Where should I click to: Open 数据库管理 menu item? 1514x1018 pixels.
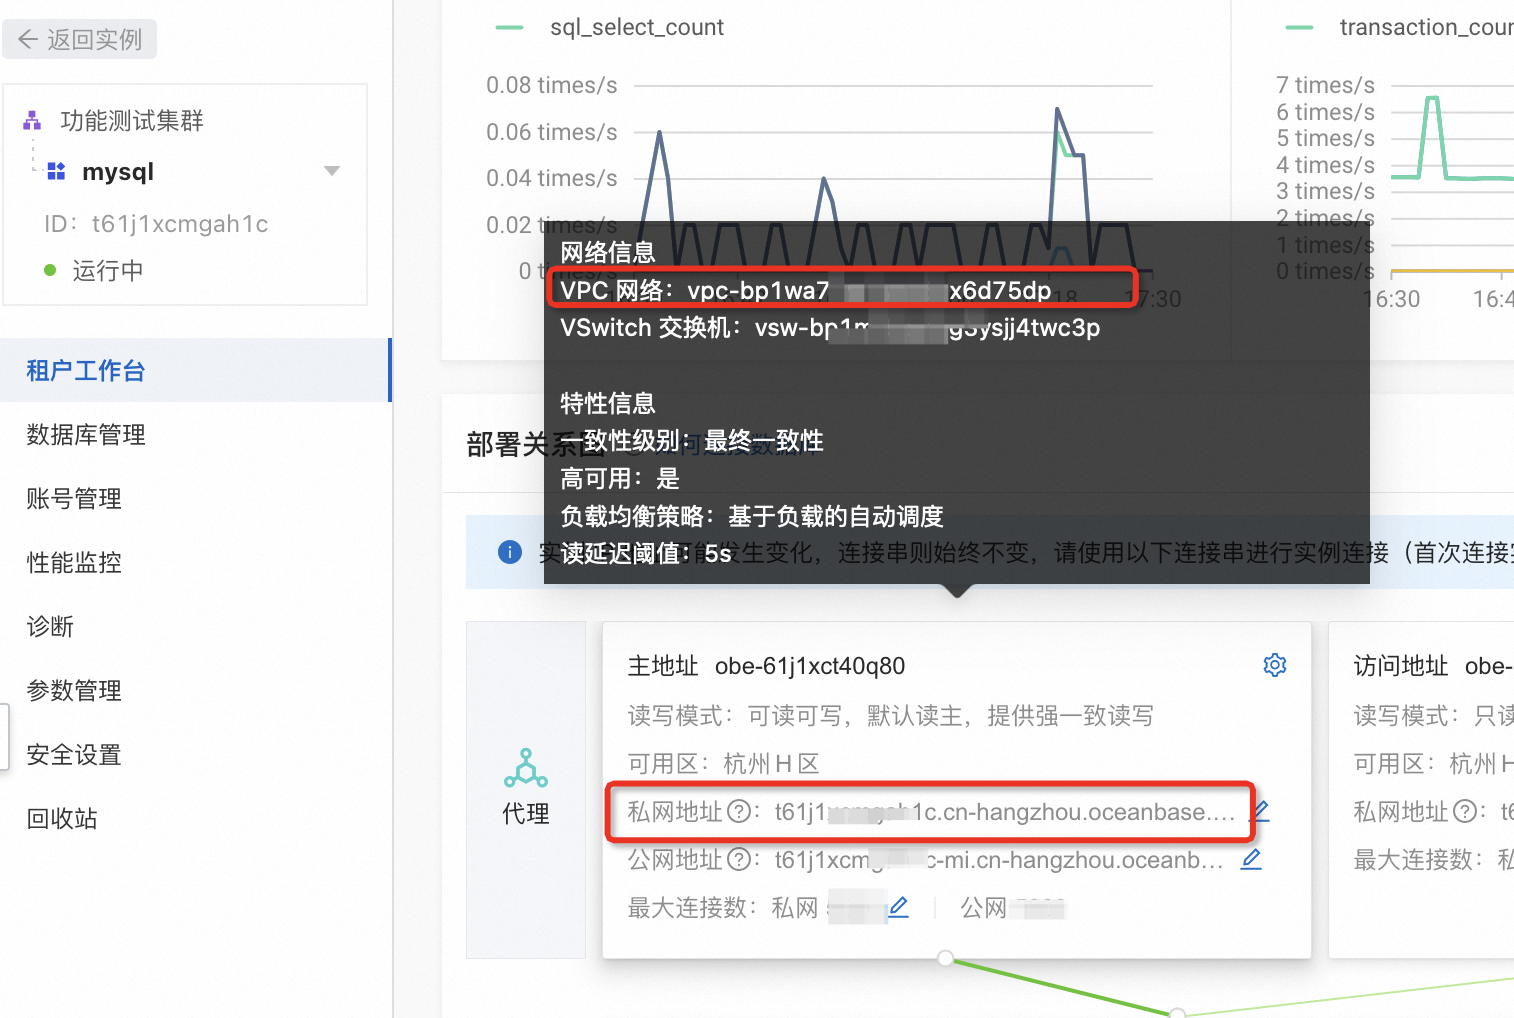(x=195, y=434)
